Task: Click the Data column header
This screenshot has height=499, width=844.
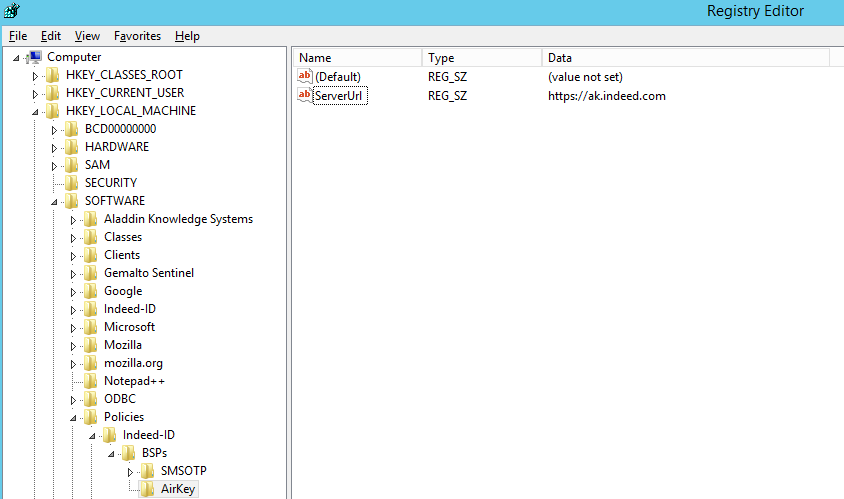Action: (685, 58)
